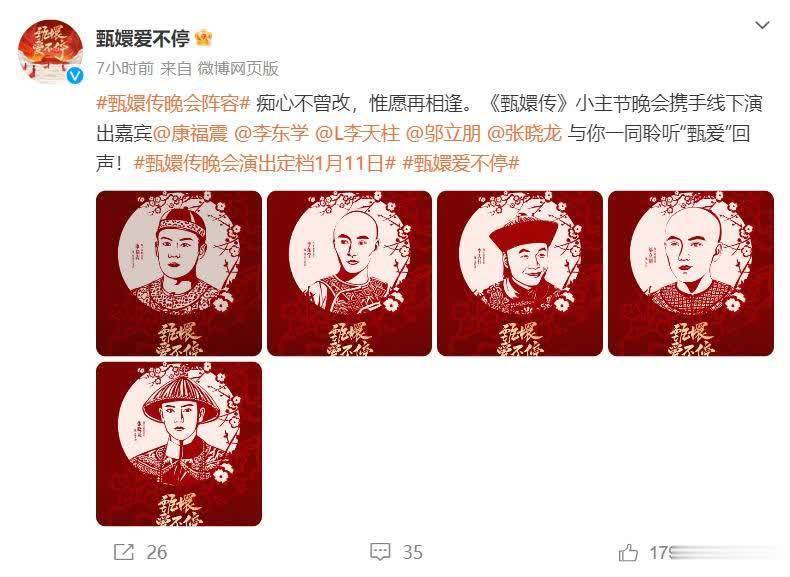The image size is (790, 577).
Task: Open the 甄嬛爱不停 username link
Action: pyautogui.click(x=143, y=38)
